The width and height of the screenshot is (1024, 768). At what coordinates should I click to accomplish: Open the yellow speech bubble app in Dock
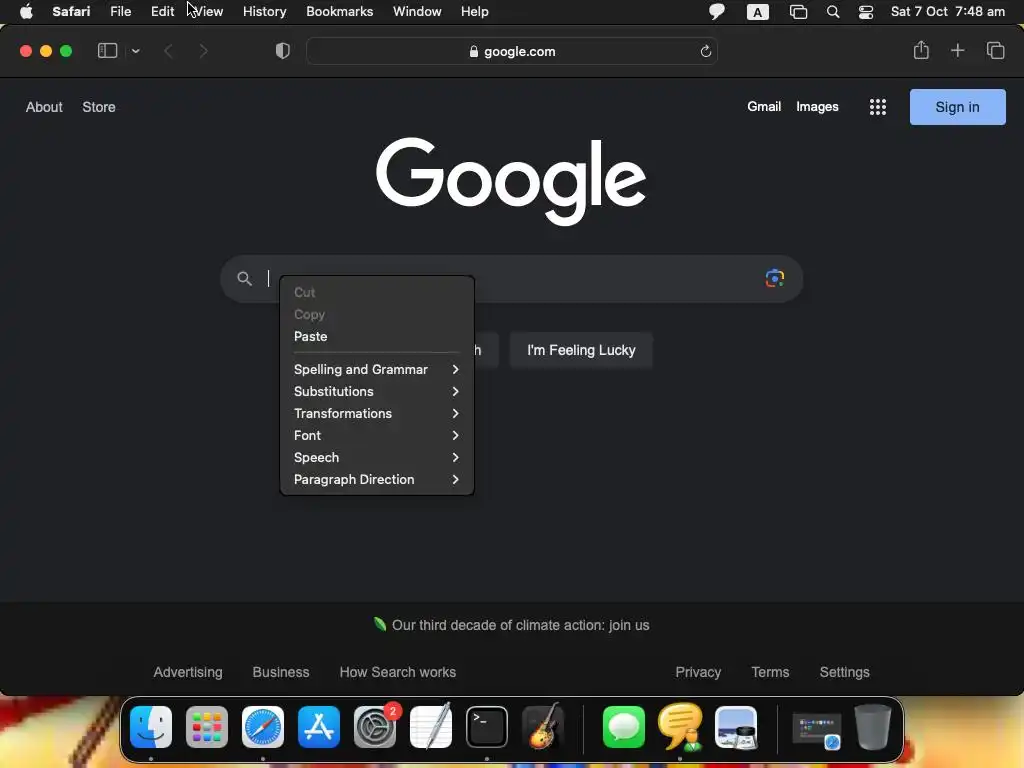pyautogui.click(x=680, y=727)
